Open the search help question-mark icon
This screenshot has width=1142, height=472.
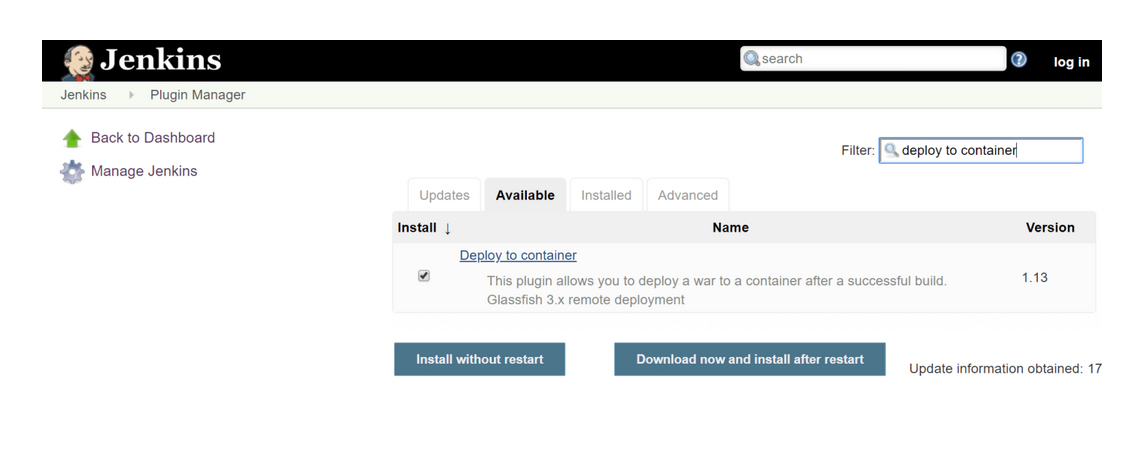[1019, 60]
